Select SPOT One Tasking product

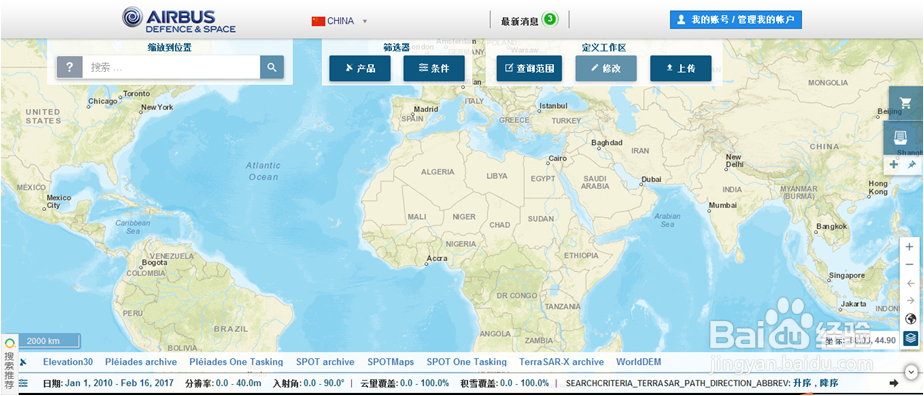(467, 362)
